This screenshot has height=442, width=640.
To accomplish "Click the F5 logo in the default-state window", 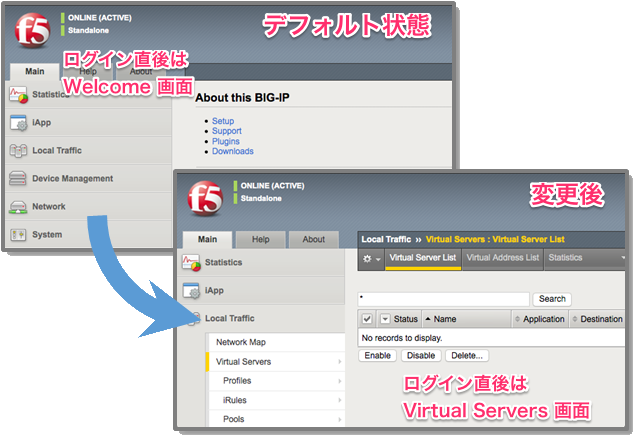I will (x=33, y=31).
